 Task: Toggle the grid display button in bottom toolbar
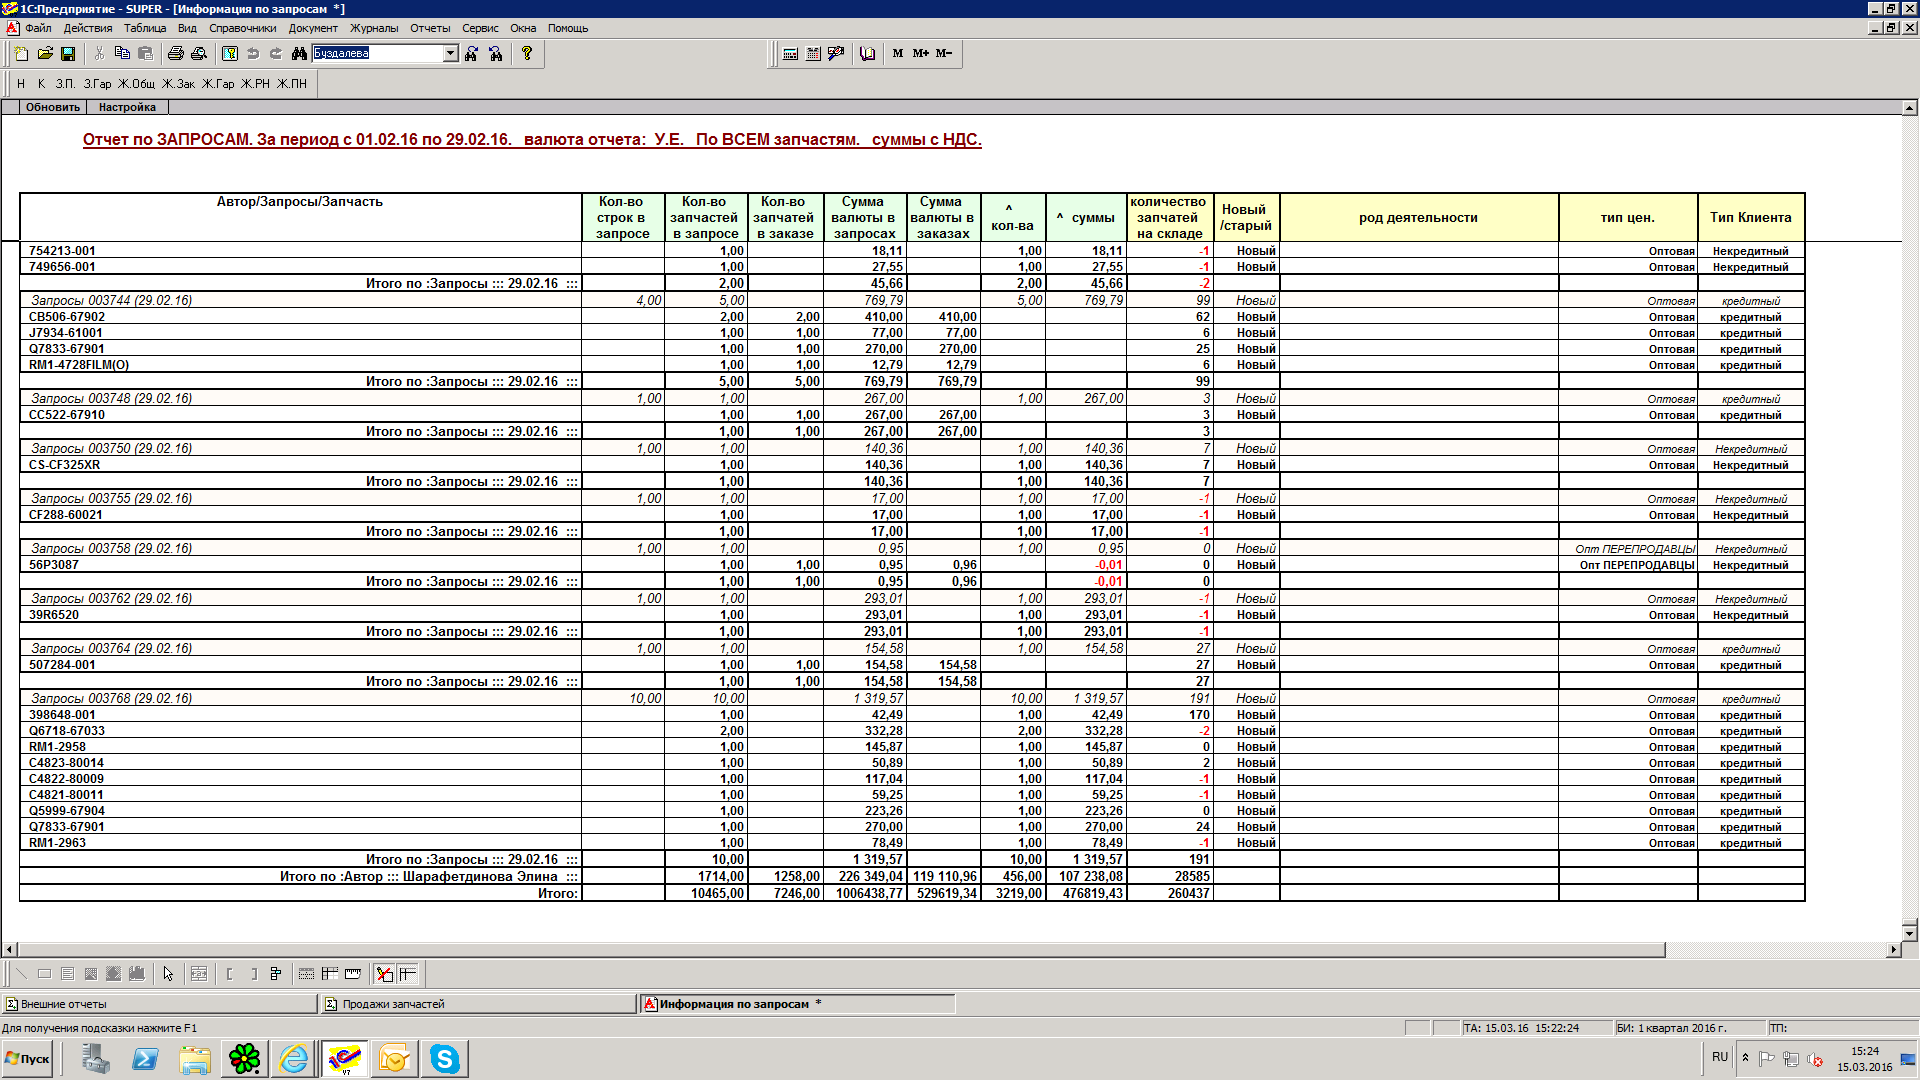point(307,974)
